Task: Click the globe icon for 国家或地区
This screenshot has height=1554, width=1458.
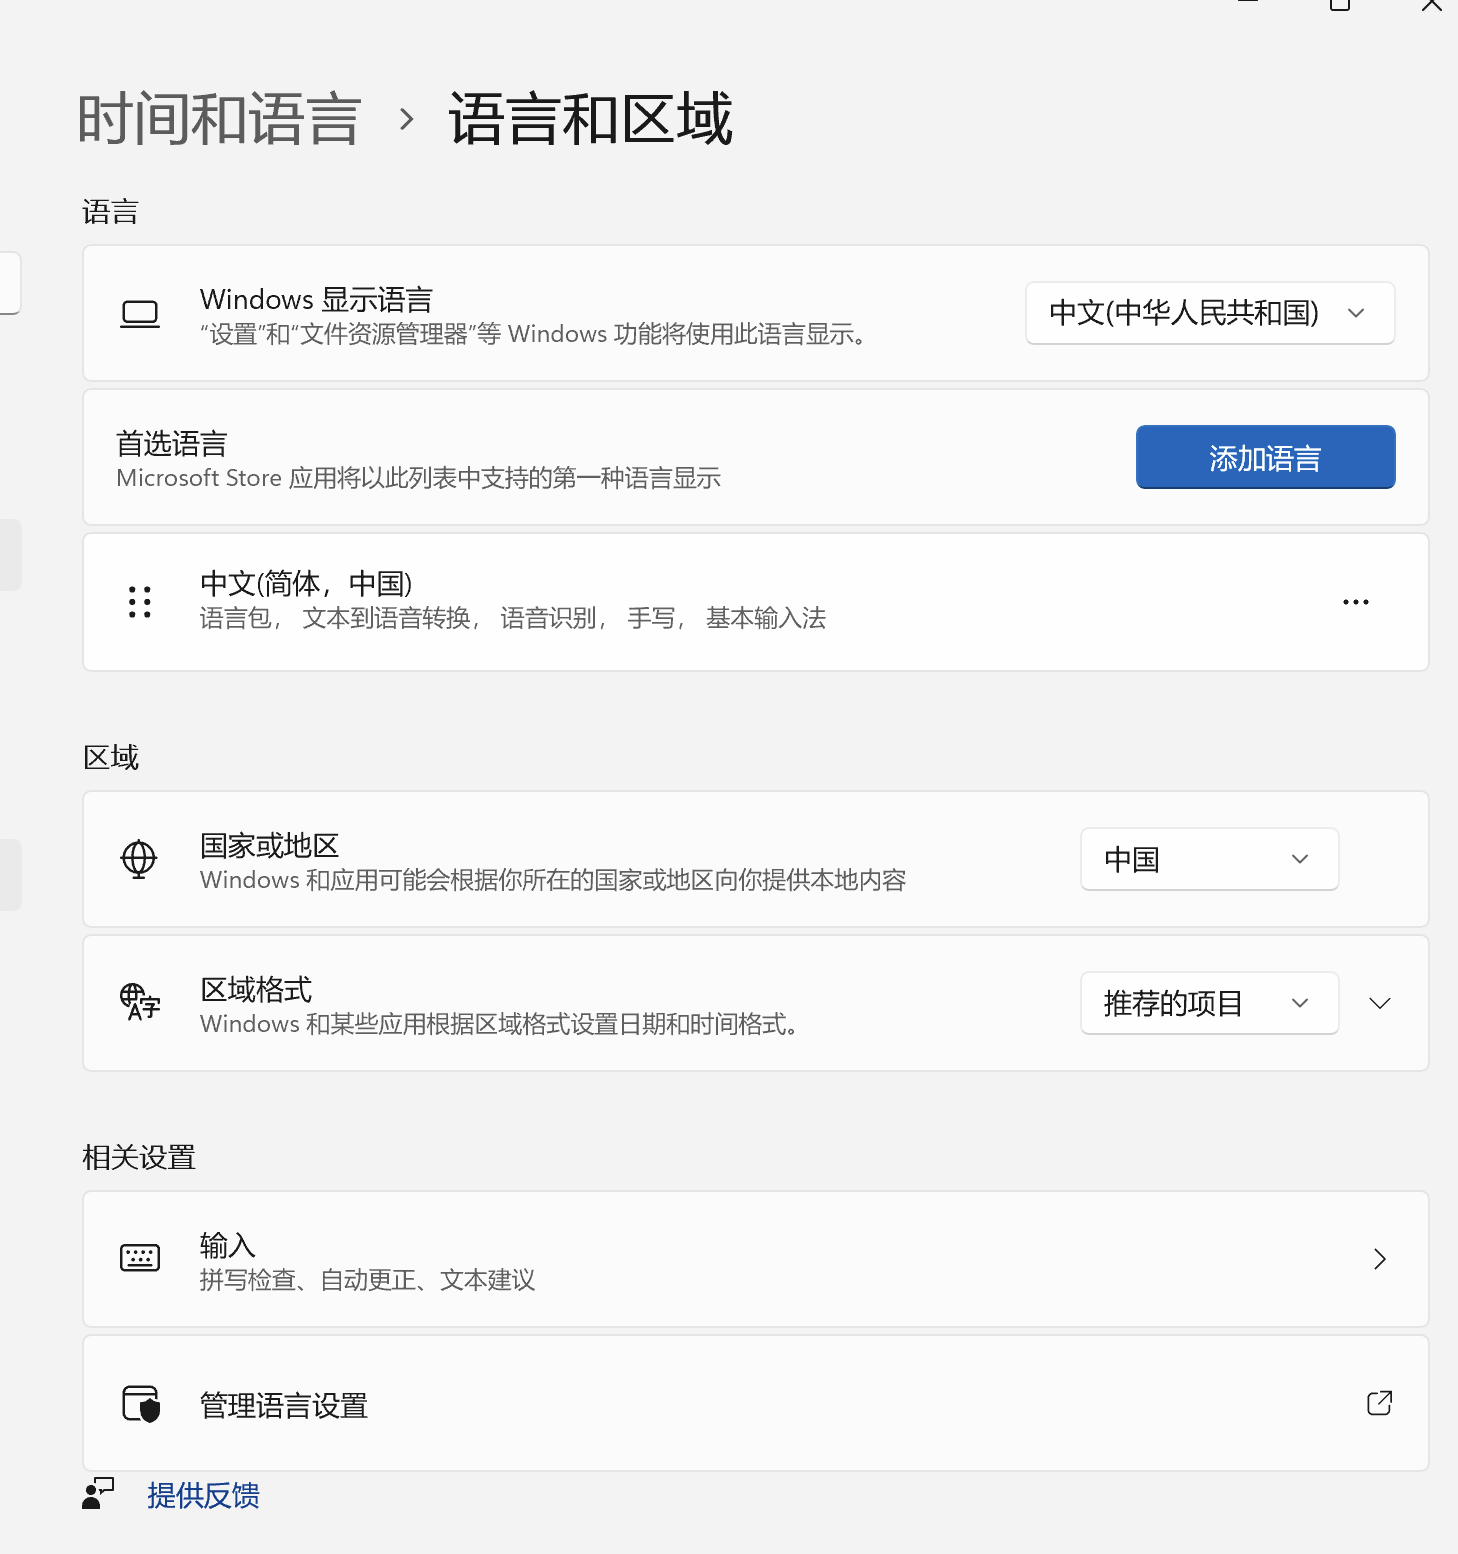Action: pyautogui.click(x=139, y=859)
